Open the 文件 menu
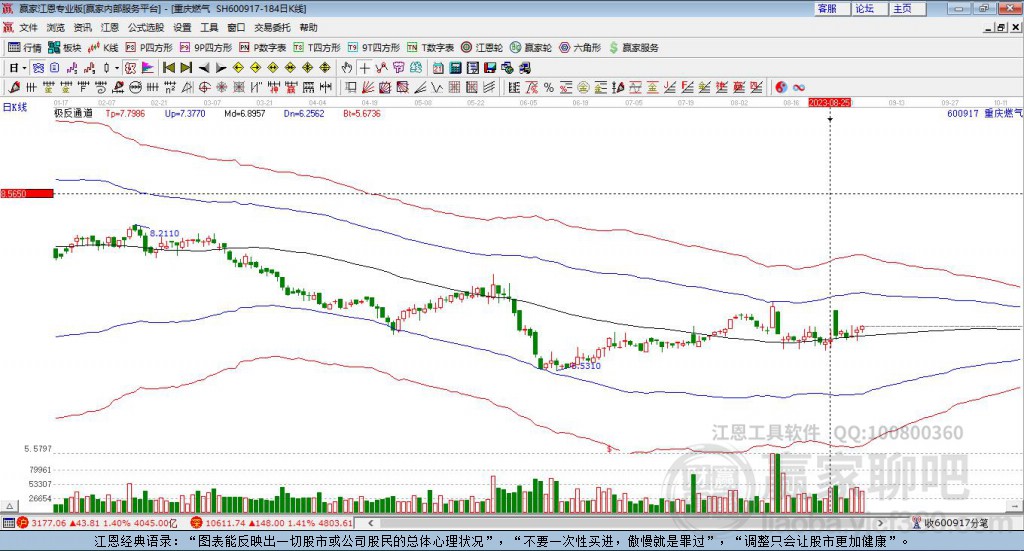This screenshot has width=1024, height=551. pos(29,27)
